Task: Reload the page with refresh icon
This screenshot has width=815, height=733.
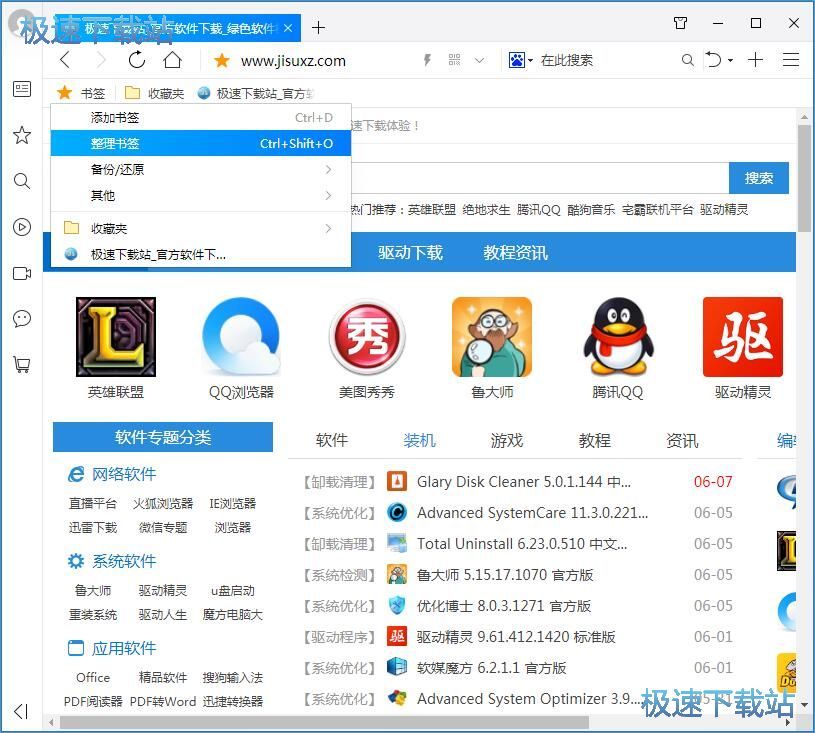Action: (x=137, y=60)
